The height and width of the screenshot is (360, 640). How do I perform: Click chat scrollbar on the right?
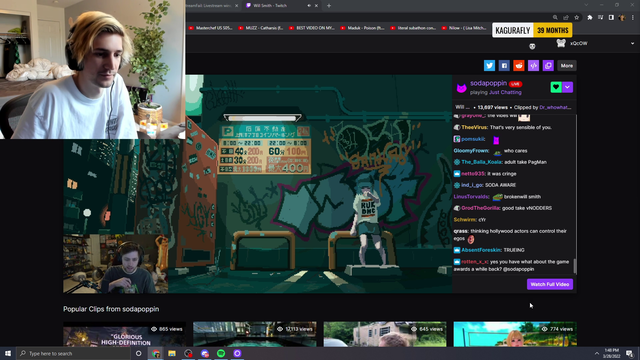(575, 266)
